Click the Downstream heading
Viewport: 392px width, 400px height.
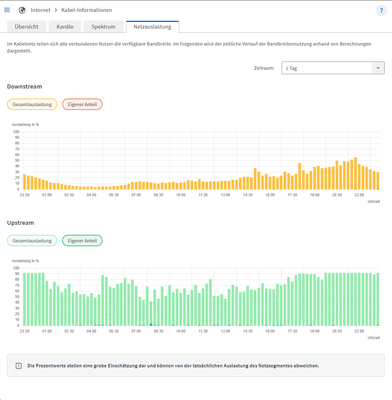(x=24, y=87)
